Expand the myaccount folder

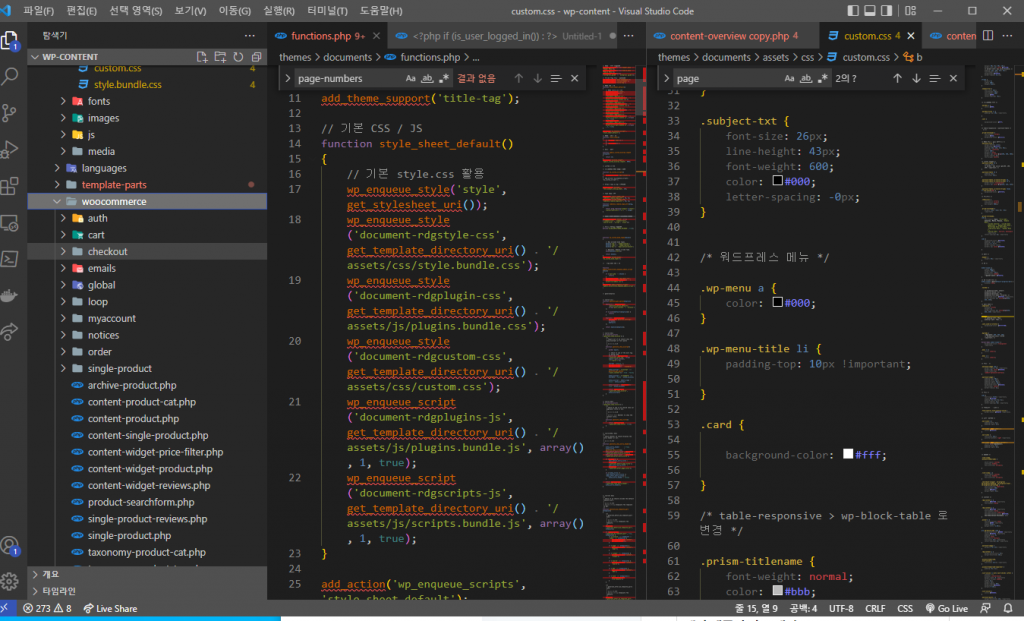pyautogui.click(x=63, y=318)
